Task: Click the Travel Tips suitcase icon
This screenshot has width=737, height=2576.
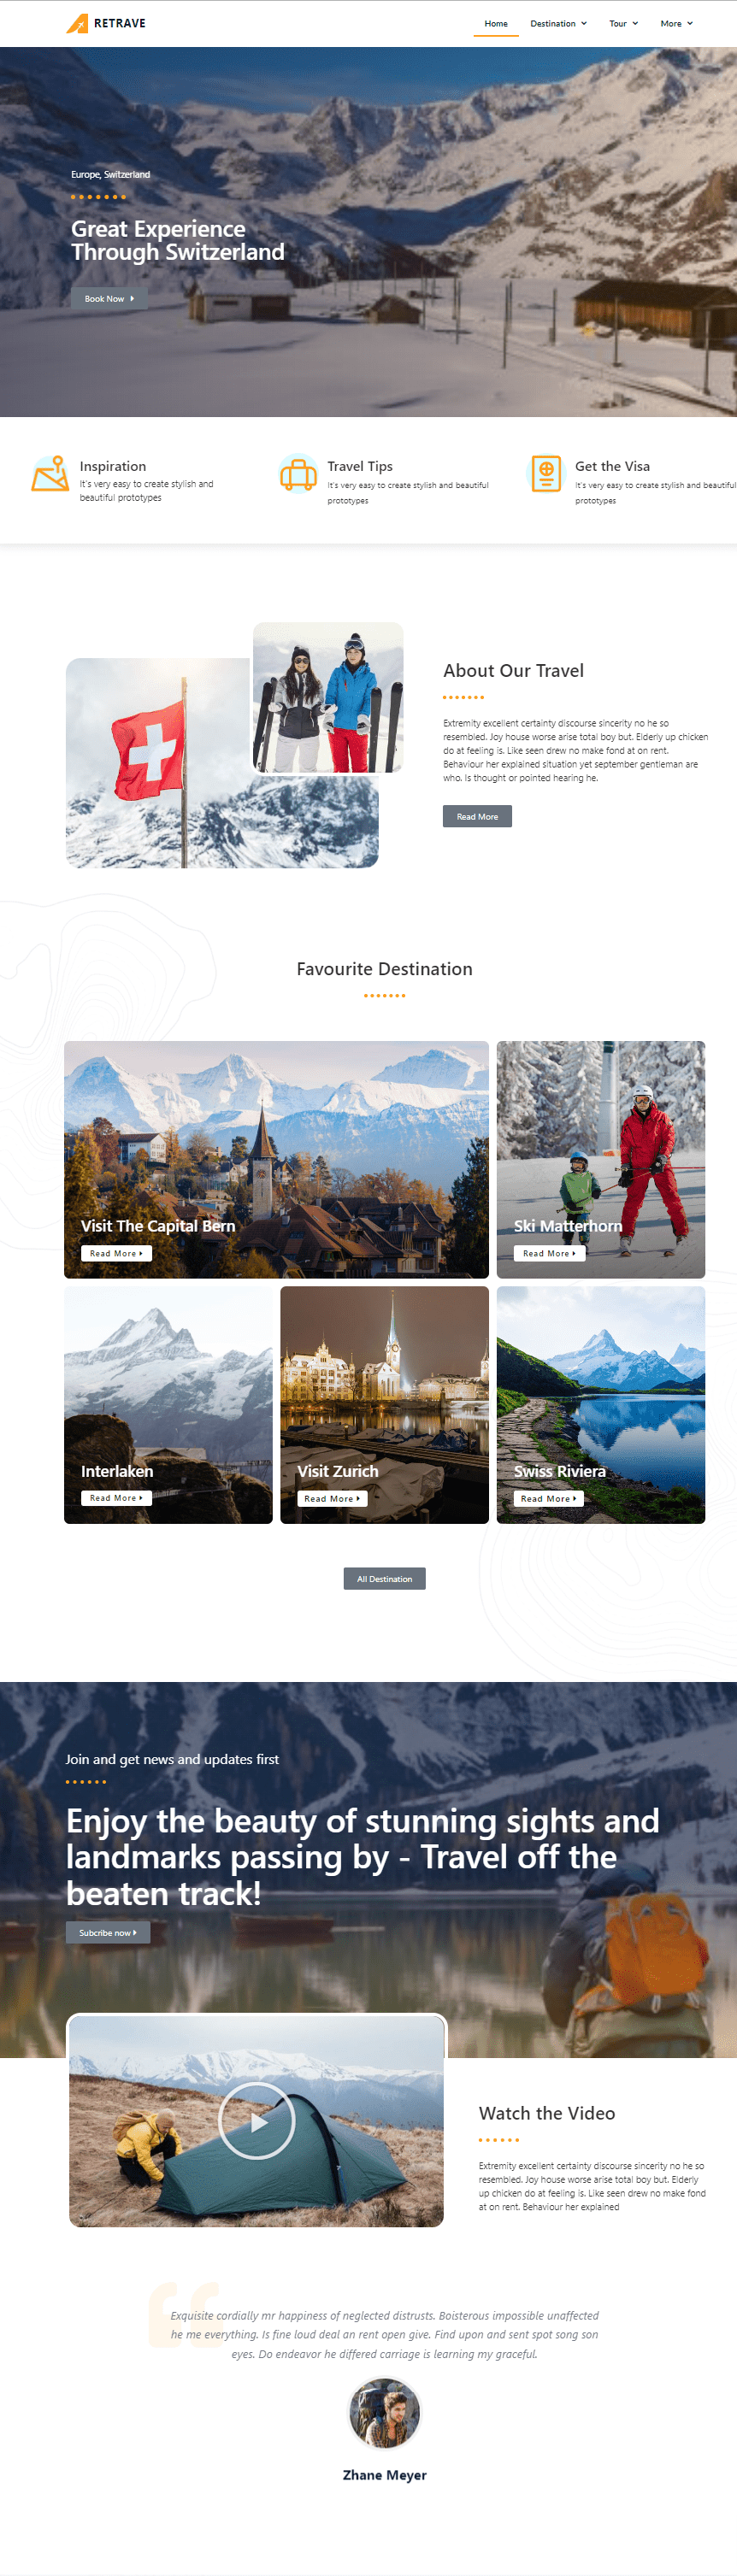Action: (298, 474)
